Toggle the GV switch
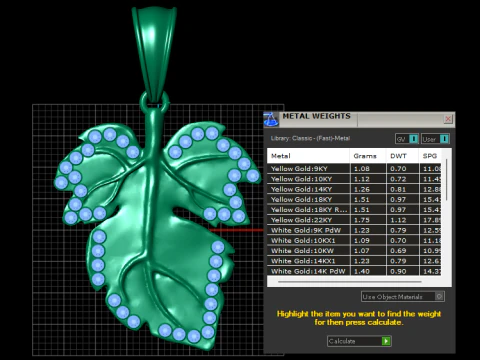This screenshot has height=360, width=480. point(407,139)
